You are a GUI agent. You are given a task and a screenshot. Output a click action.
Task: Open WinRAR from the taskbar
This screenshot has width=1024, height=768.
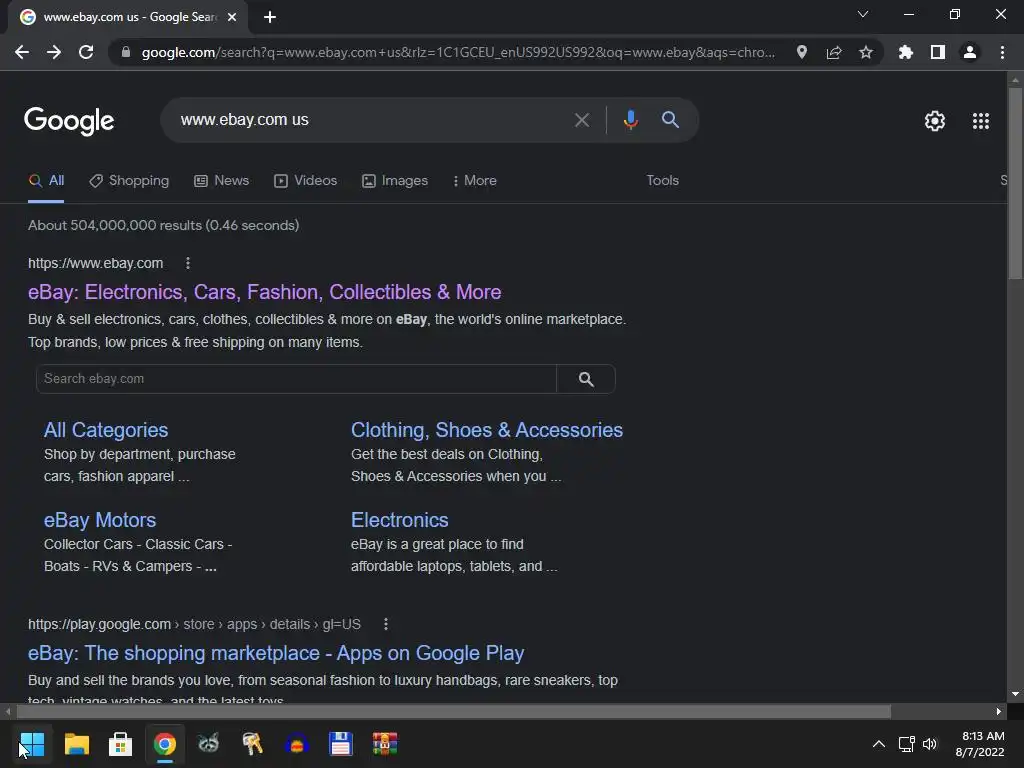[x=385, y=744]
